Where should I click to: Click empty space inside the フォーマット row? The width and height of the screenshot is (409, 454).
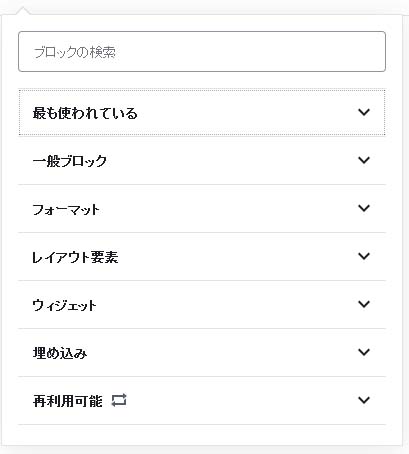coord(227,209)
